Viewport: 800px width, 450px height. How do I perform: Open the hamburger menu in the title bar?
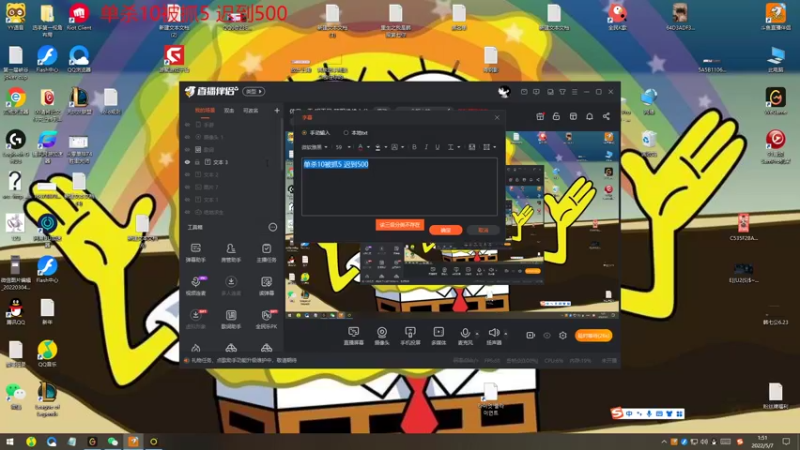click(574, 92)
